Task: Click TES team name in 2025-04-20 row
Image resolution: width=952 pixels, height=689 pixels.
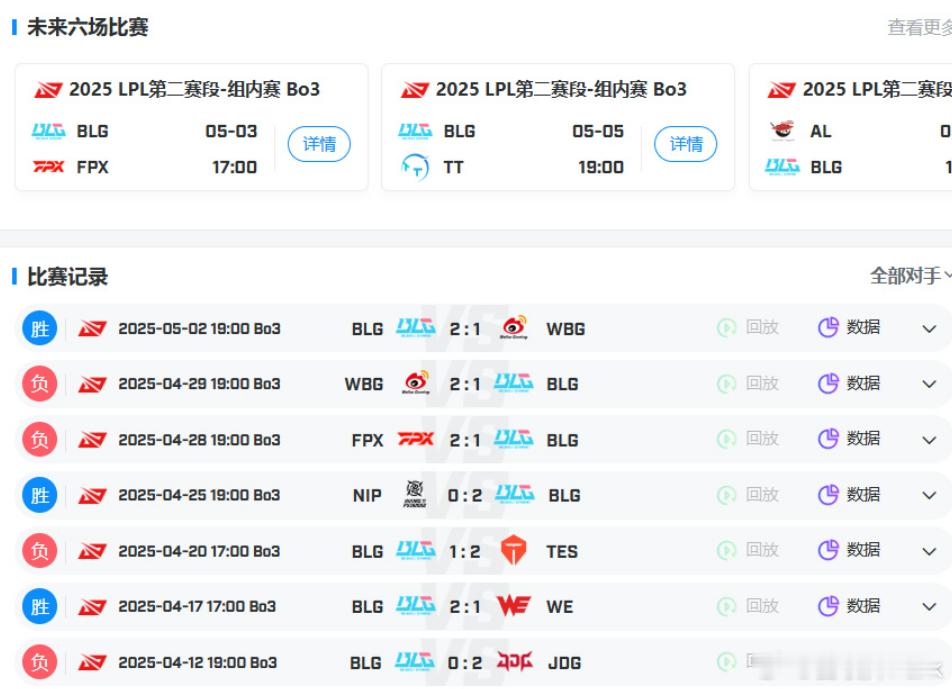Action: tap(562, 551)
